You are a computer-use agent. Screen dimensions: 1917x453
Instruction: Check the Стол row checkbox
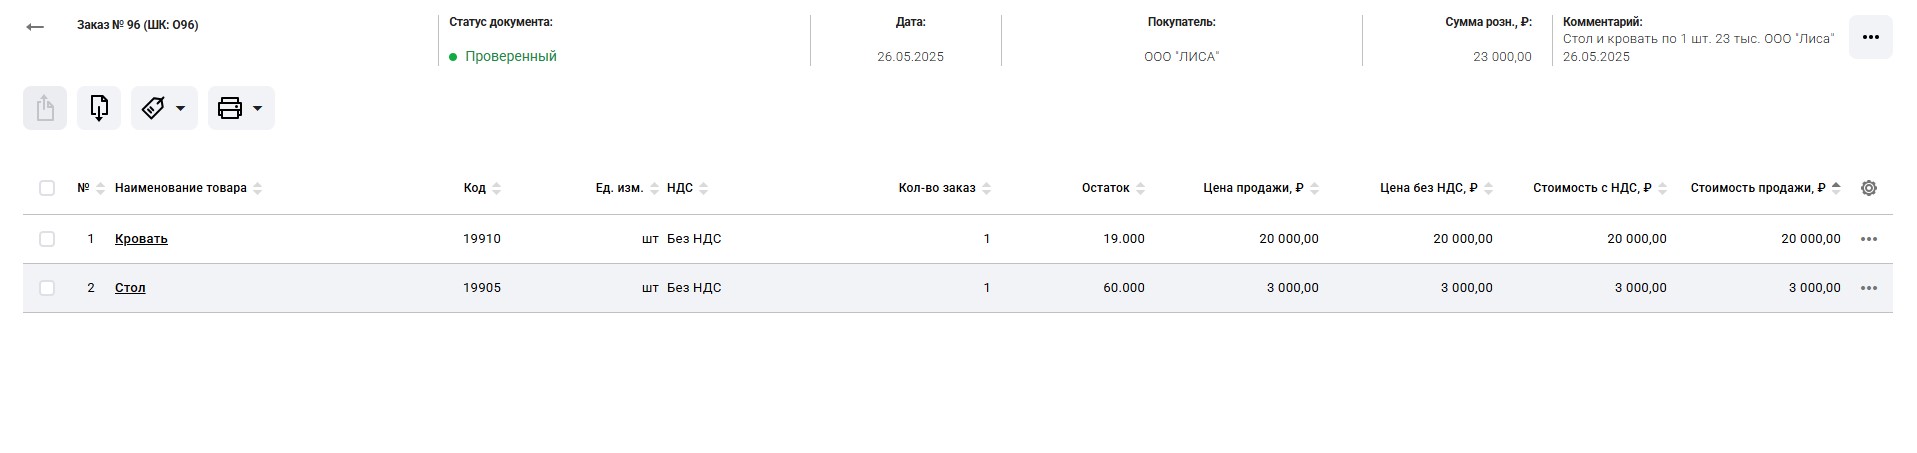coord(47,288)
